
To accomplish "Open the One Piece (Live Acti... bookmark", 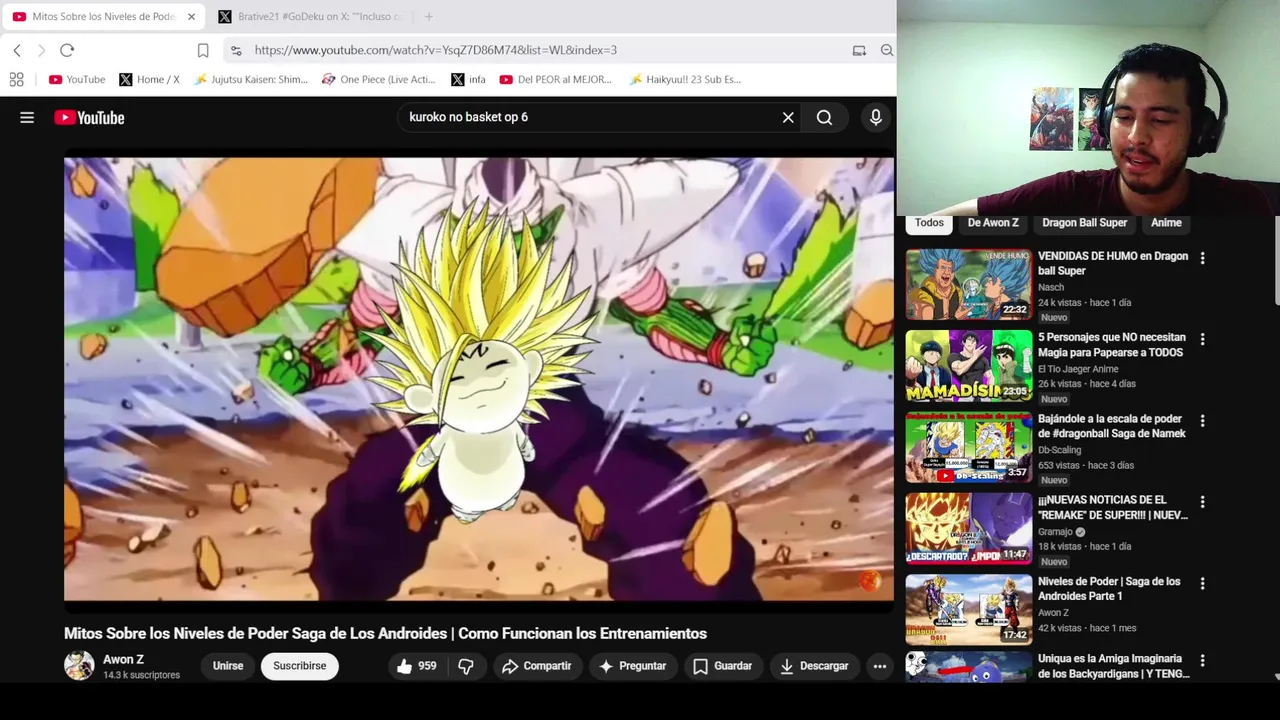I will click(x=379, y=79).
